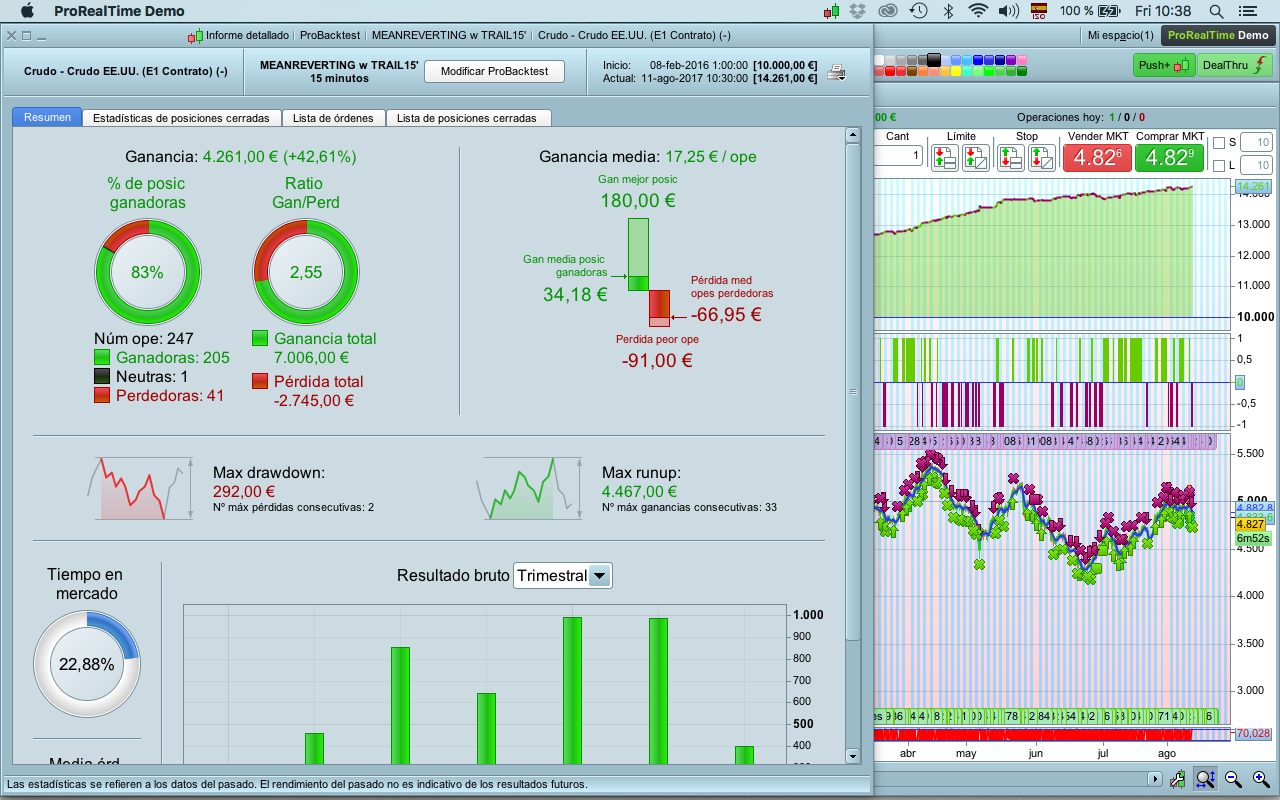Click the Max runup value 4.467,00 €

coord(640,492)
